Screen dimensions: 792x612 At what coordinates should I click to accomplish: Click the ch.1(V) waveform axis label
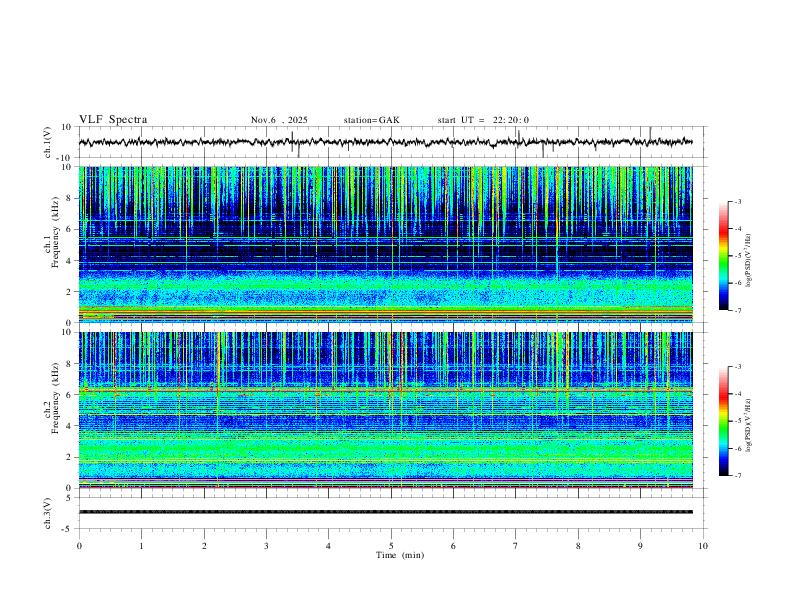point(49,142)
